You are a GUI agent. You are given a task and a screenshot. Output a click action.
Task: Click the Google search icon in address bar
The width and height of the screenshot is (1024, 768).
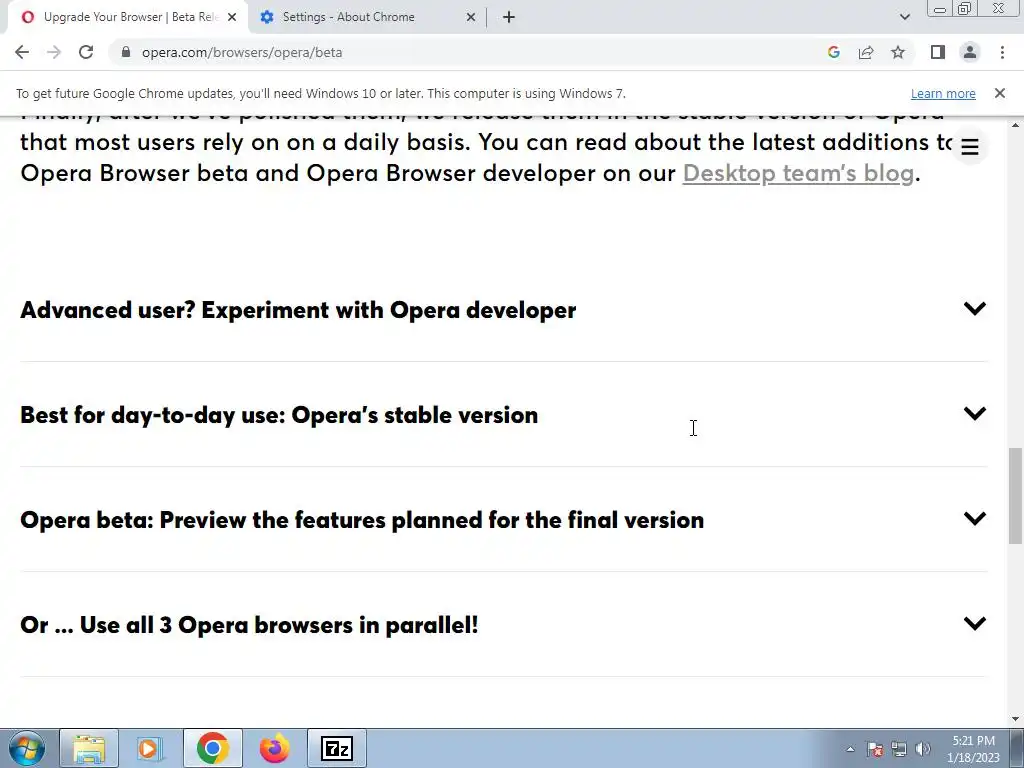(x=833, y=52)
